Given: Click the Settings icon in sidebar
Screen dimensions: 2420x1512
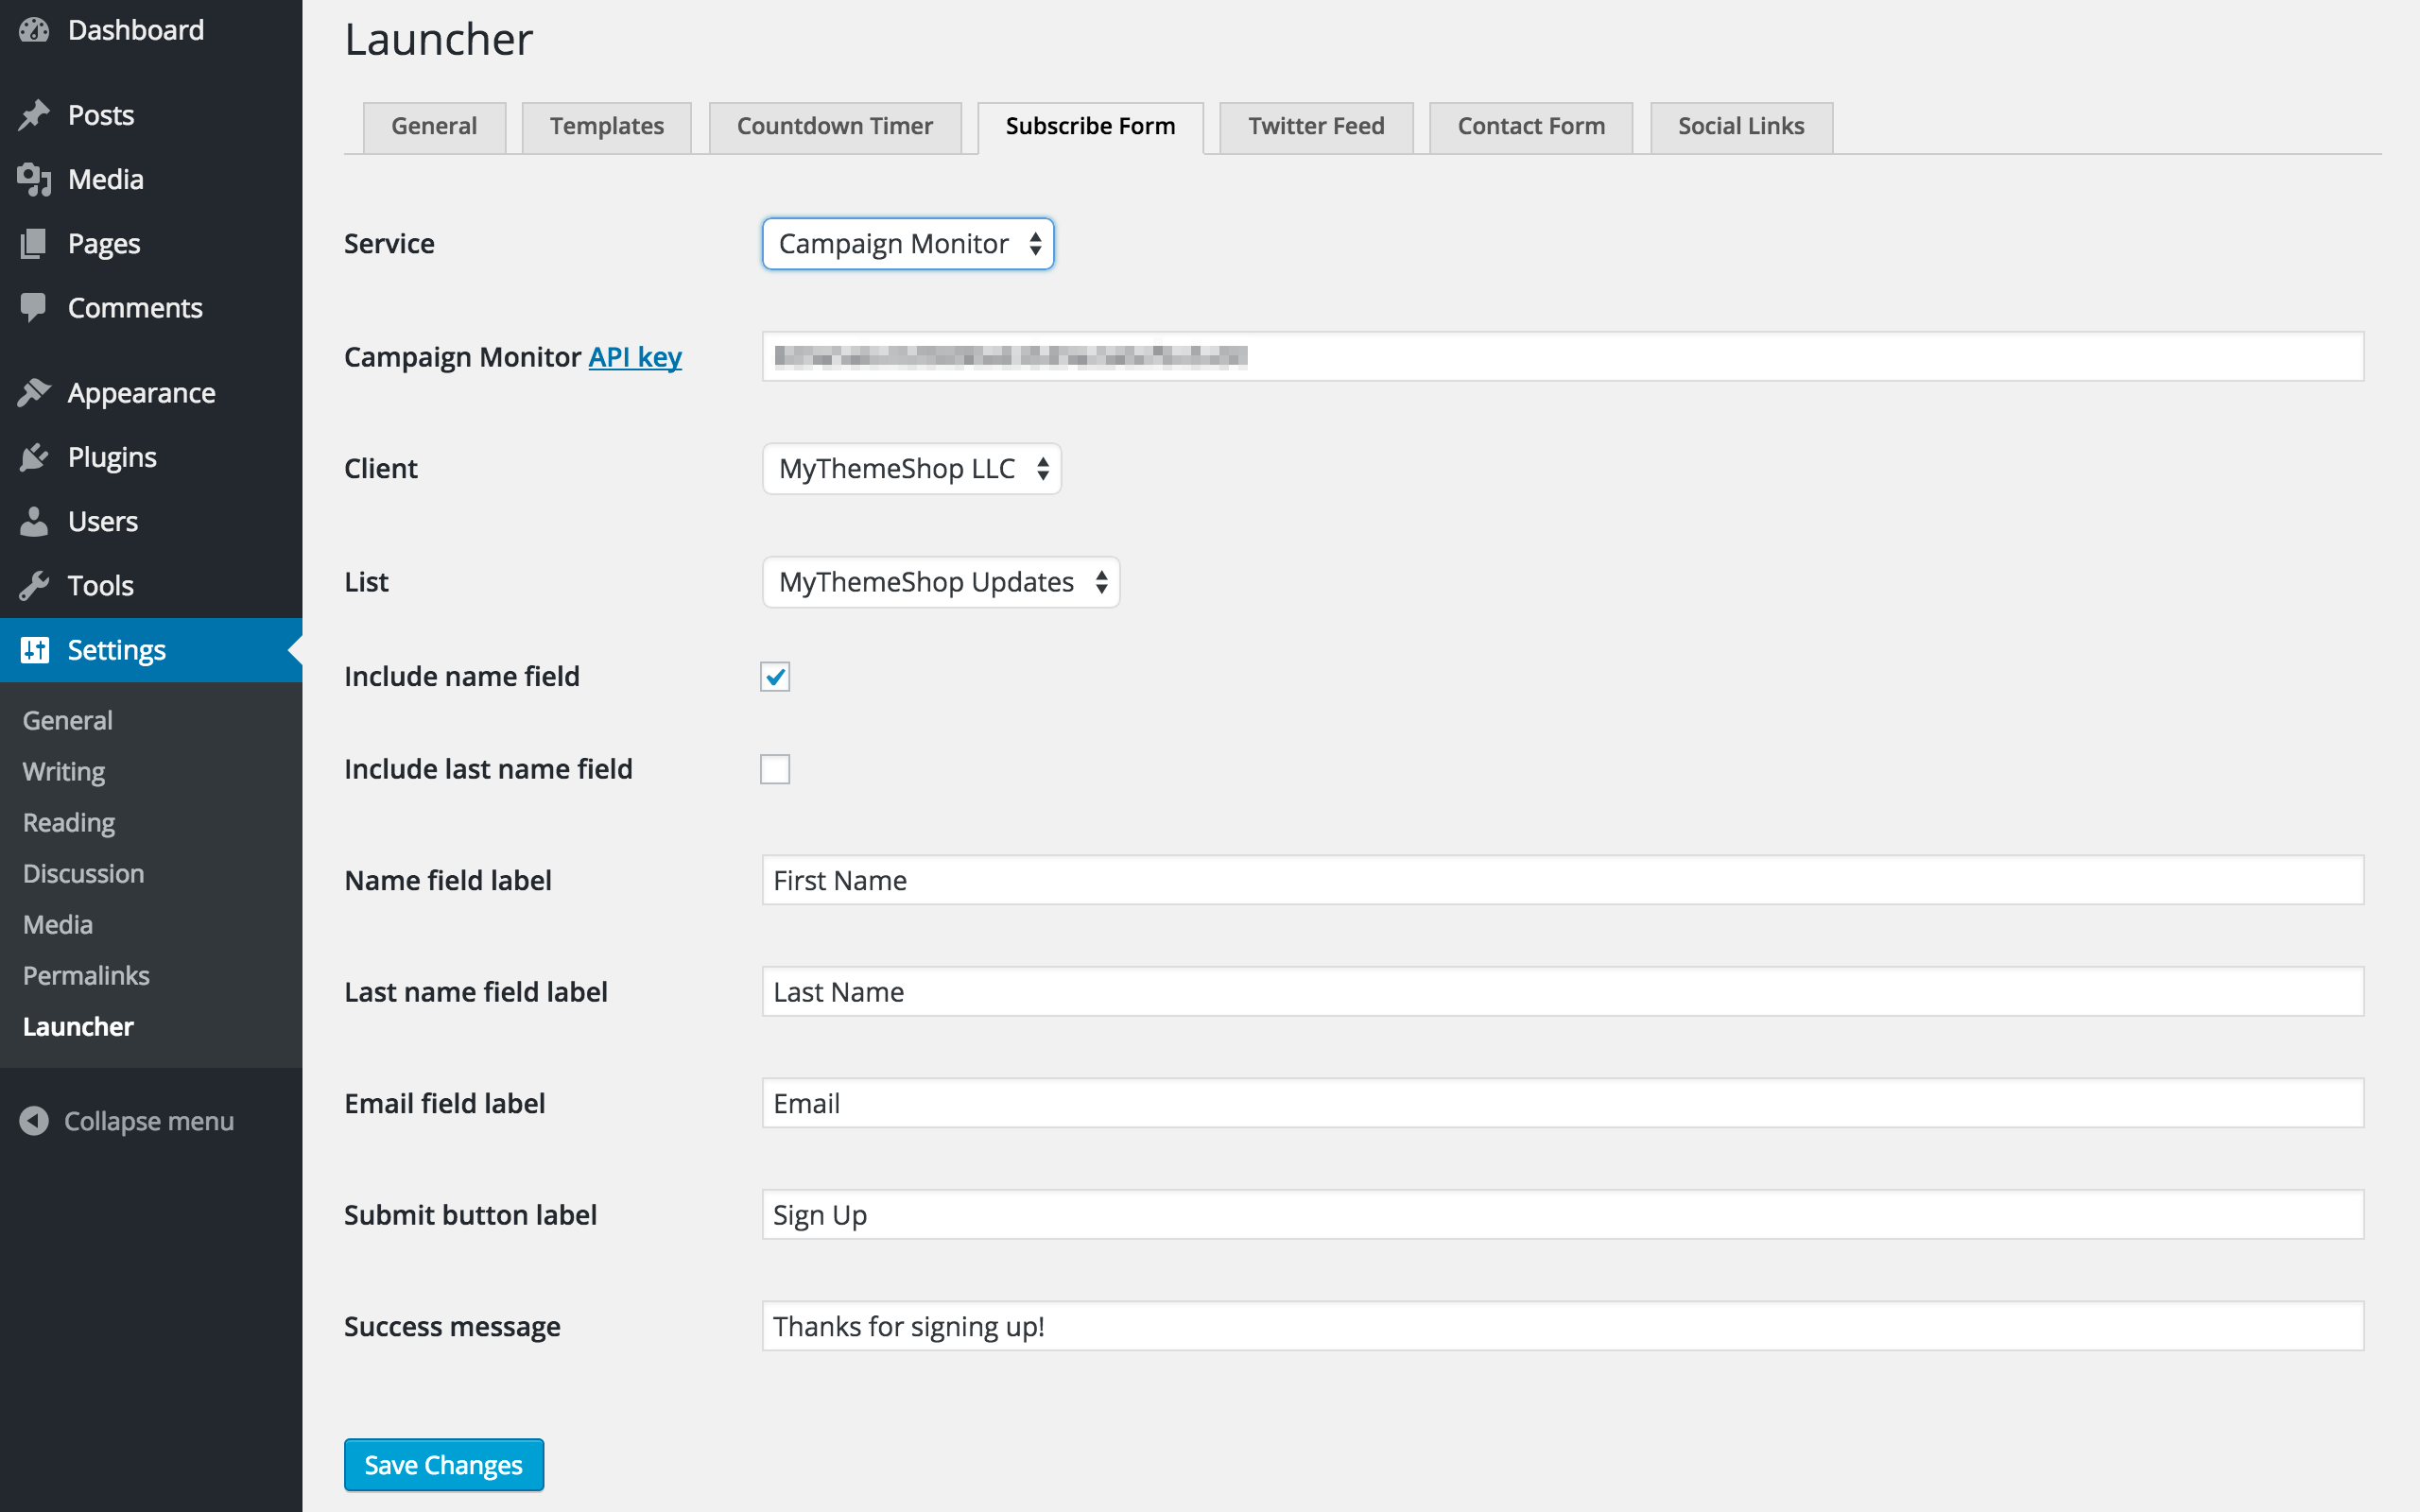Looking at the screenshot, I should click(x=35, y=650).
